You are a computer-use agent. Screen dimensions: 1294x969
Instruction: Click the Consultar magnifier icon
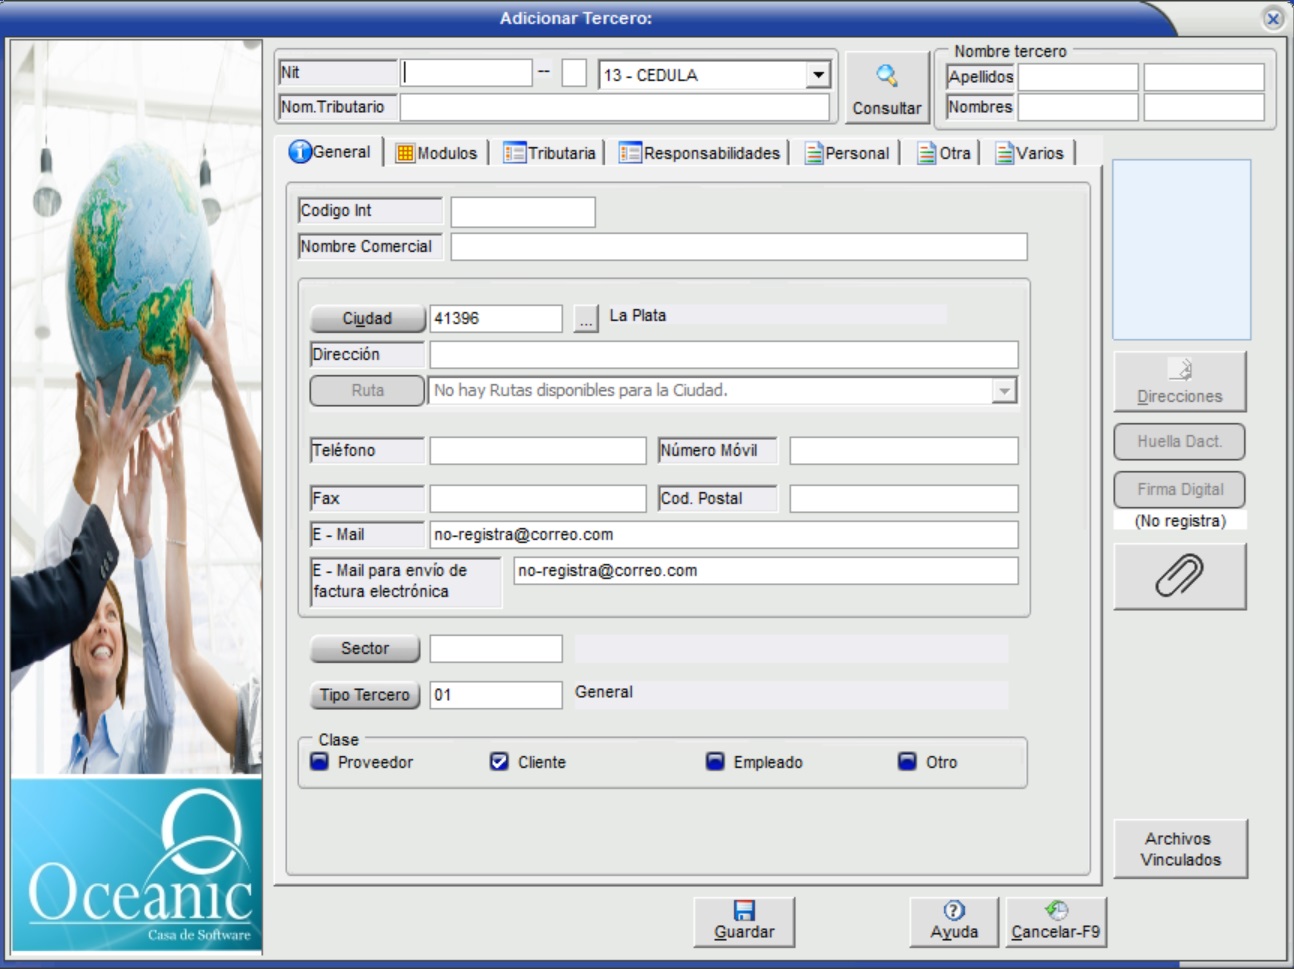(x=886, y=76)
